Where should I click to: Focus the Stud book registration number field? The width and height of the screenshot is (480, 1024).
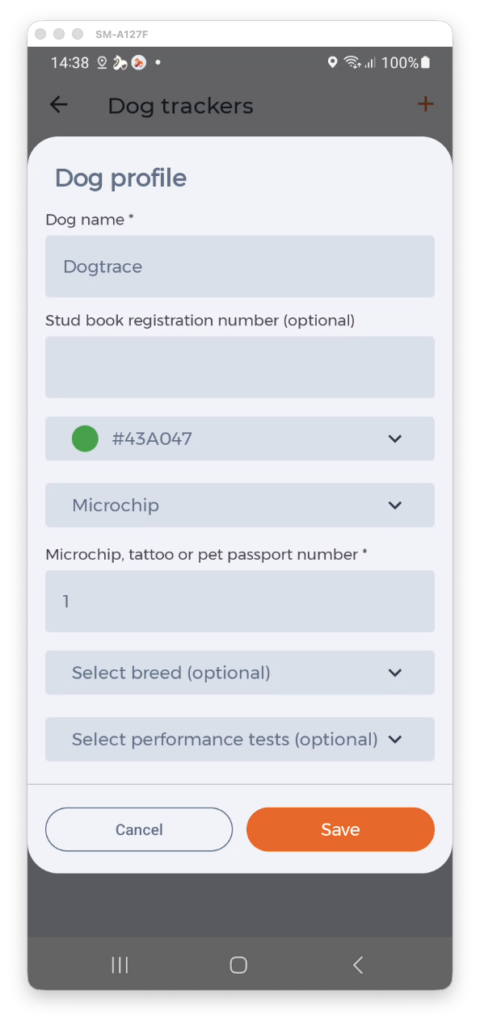(240, 367)
